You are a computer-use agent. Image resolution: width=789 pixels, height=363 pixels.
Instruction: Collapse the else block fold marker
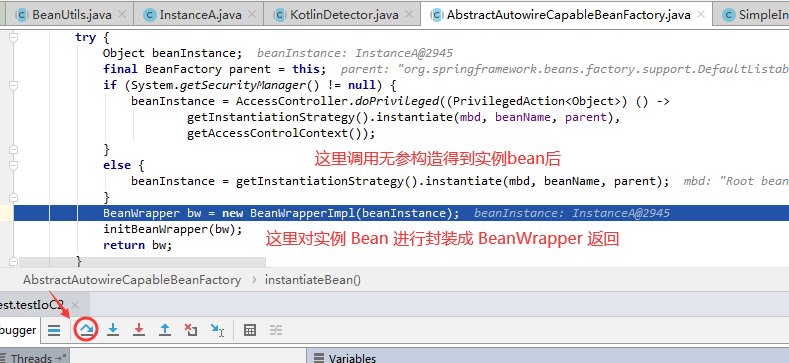(14, 166)
